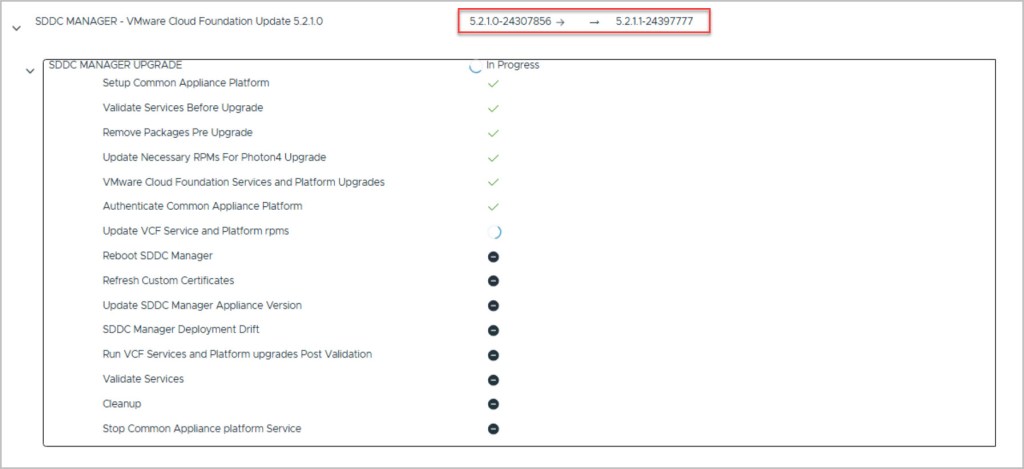Click the 5.2.1.1-24397777 target version text
Image resolution: width=1024 pixels, height=469 pixels.
pos(656,20)
